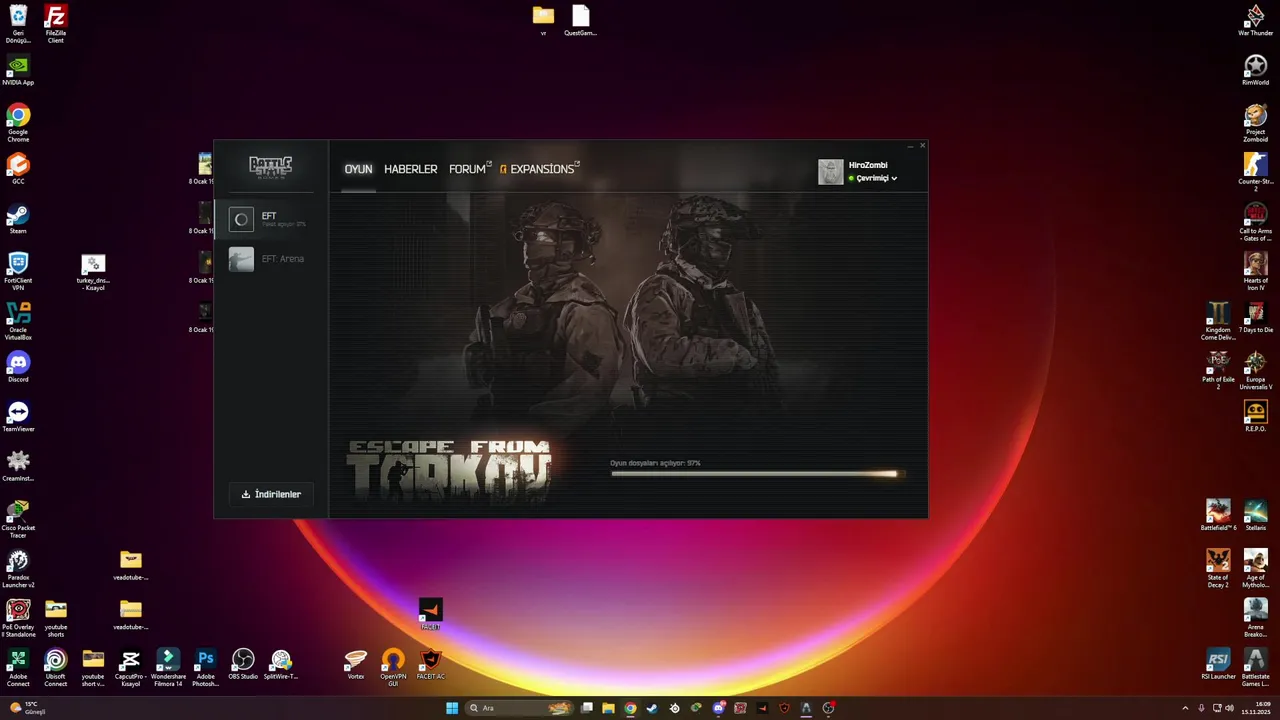The width and height of the screenshot is (1280, 720).
Task: Launch Steam desktop shortcut
Action: coord(18,219)
